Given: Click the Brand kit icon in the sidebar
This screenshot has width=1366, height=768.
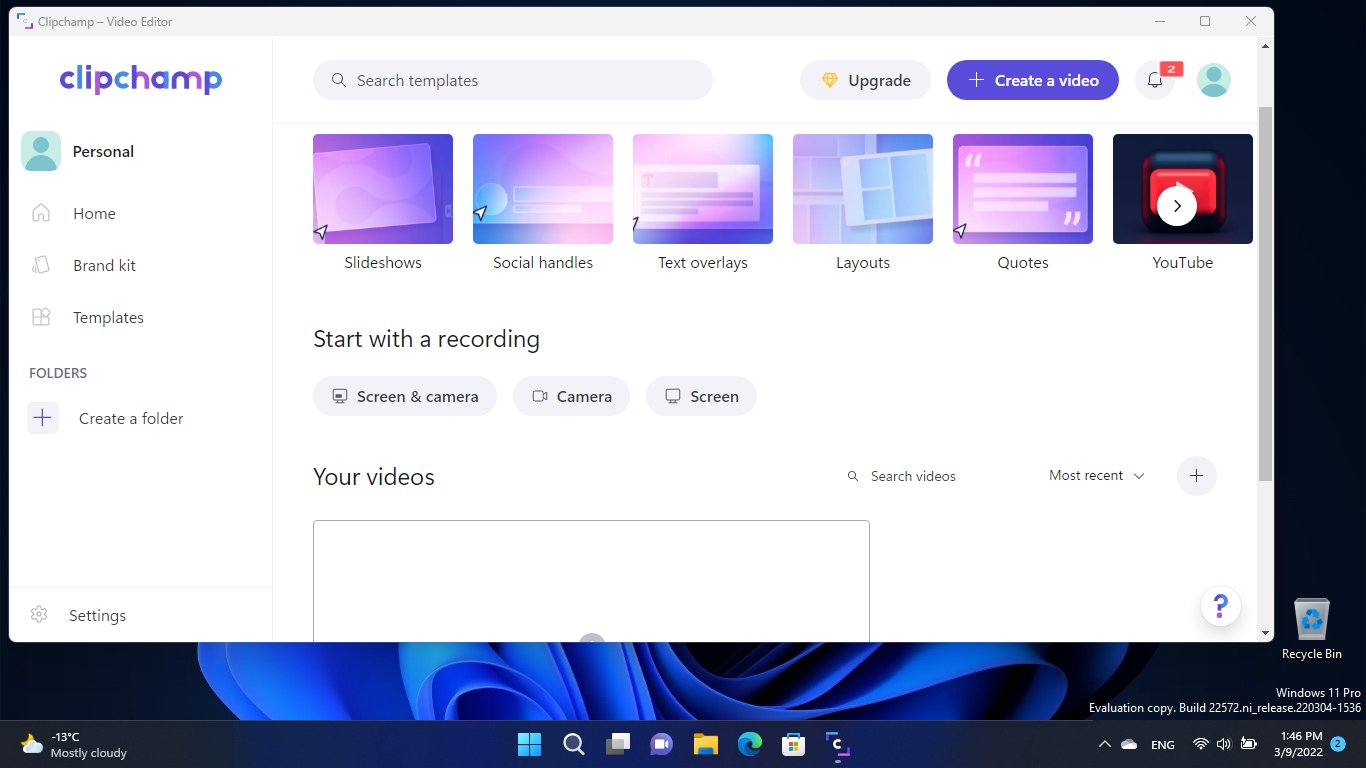Looking at the screenshot, I should (x=41, y=265).
